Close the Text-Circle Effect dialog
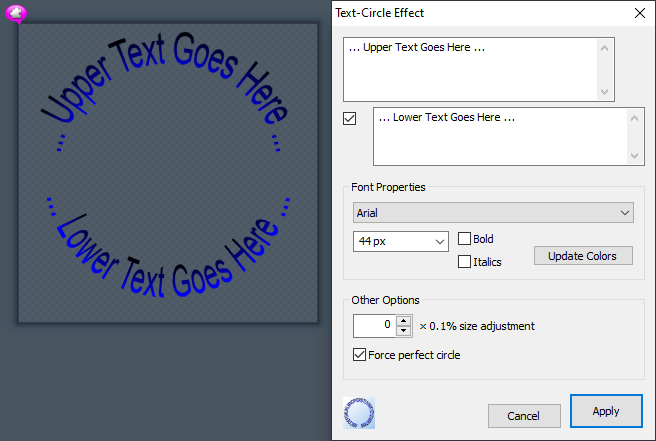The image size is (656, 441). [x=639, y=13]
